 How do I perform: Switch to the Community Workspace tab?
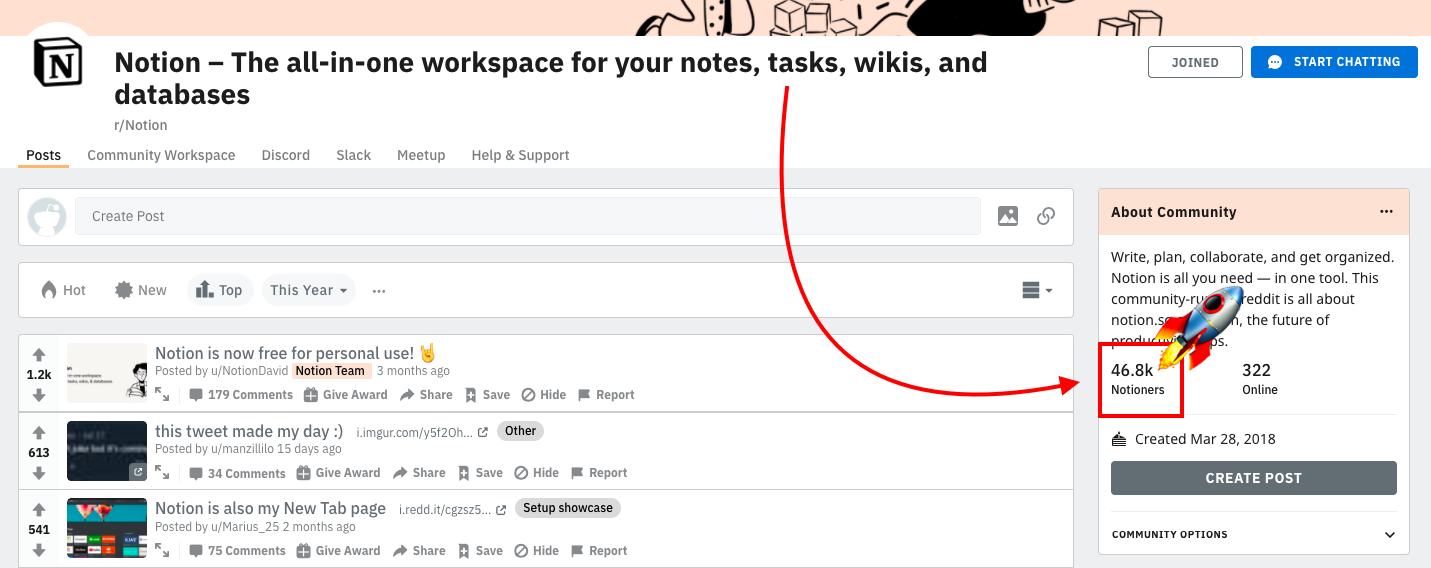(x=161, y=155)
